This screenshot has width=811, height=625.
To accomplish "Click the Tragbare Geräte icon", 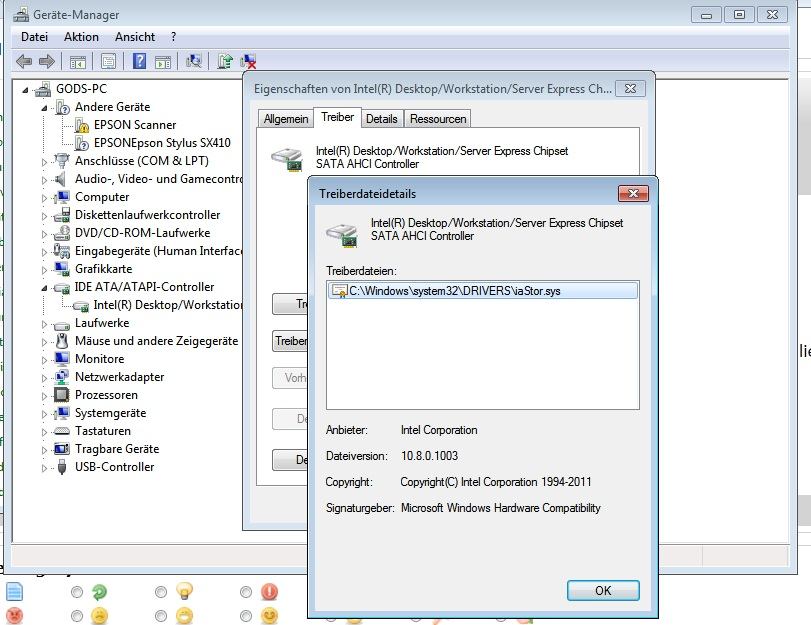I will coord(62,449).
